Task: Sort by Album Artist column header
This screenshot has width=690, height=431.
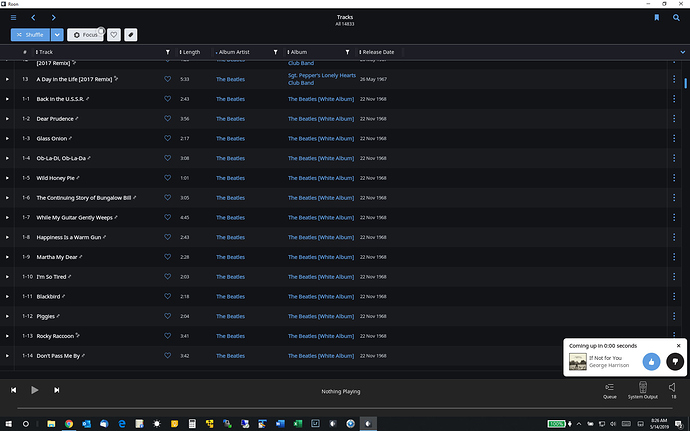Action: click(x=233, y=52)
